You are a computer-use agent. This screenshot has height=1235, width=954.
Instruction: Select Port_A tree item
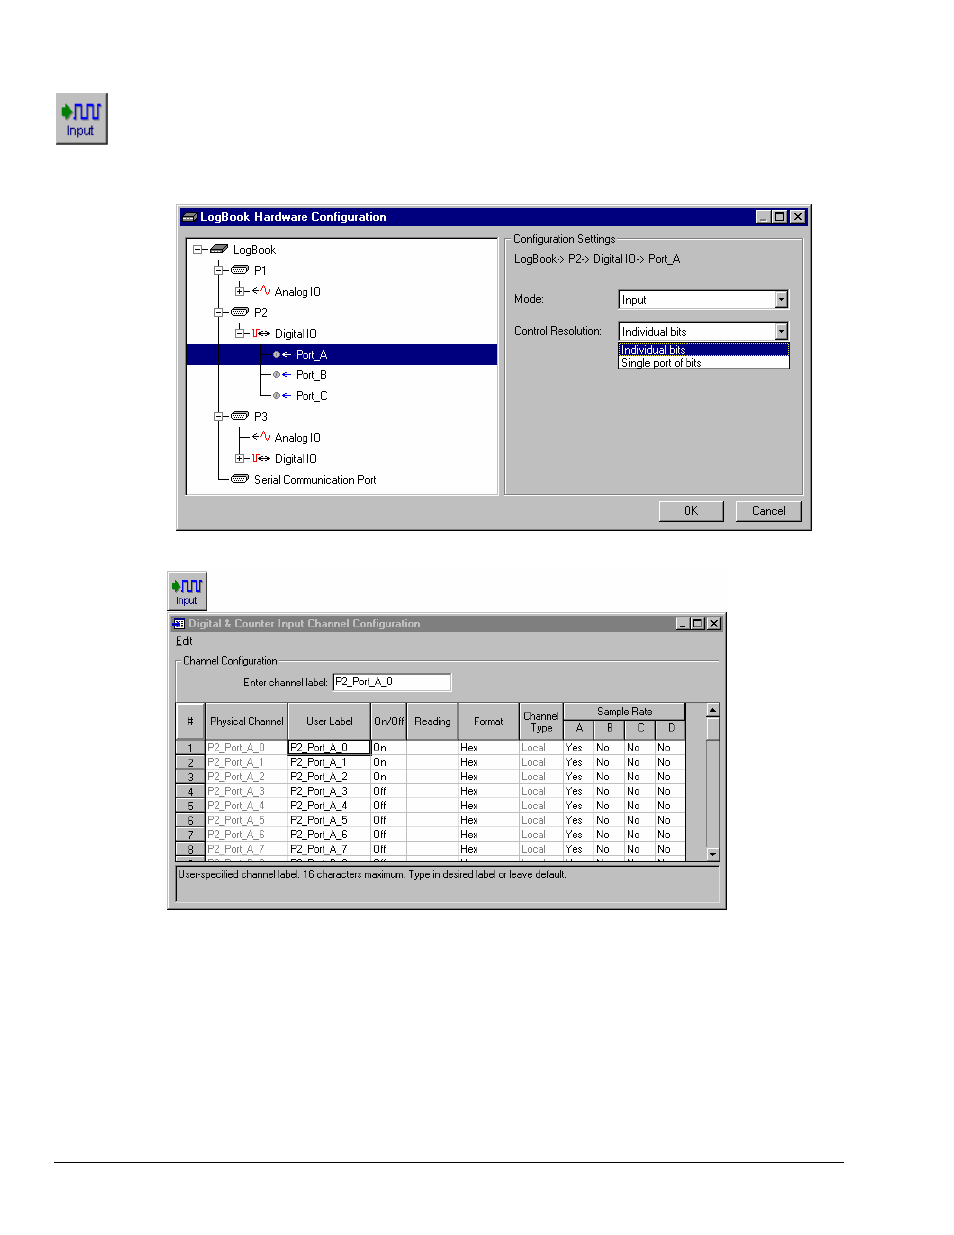[311, 354]
